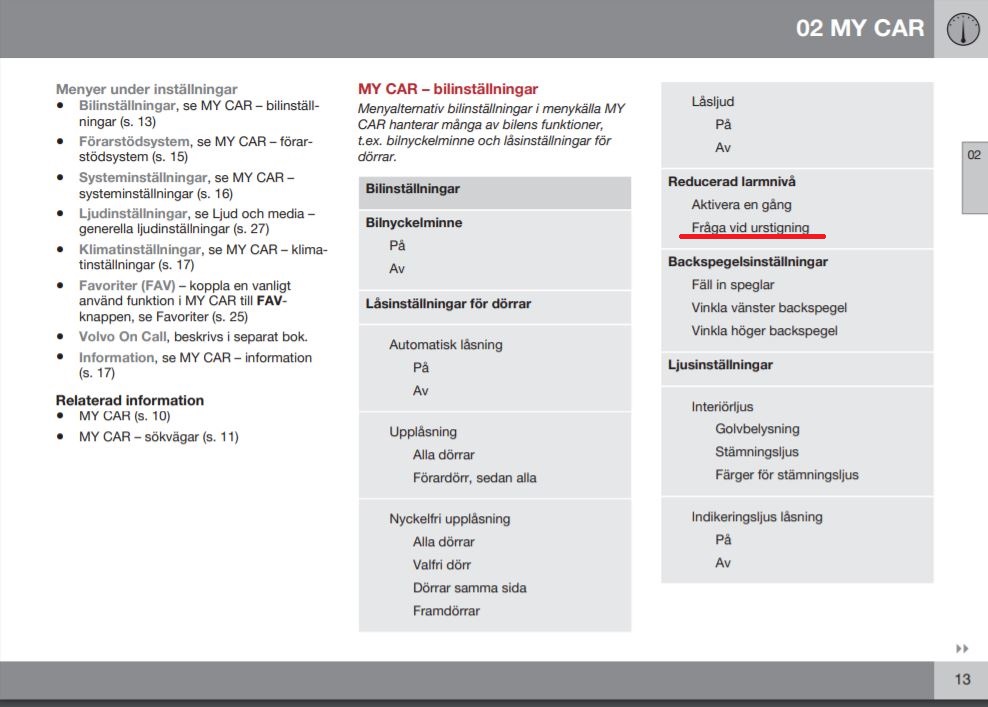The image size is (988, 707).
Task: Click the gauge icon beside 02 MY CAR
Action: click(963, 29)
